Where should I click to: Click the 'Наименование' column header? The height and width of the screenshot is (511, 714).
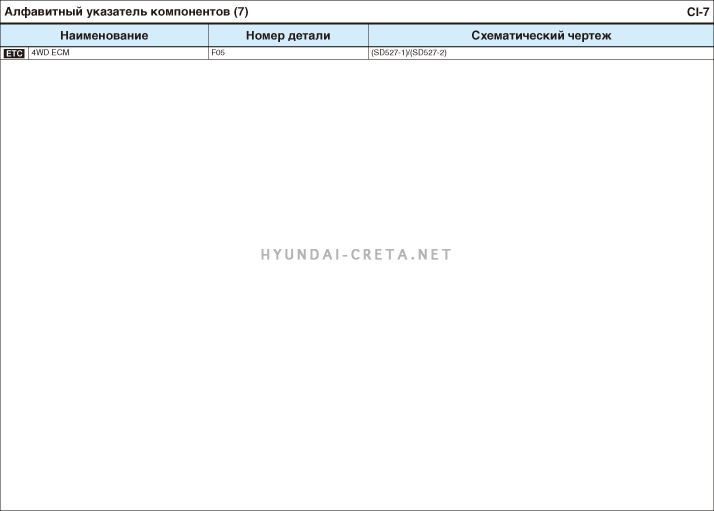point(104,36)
